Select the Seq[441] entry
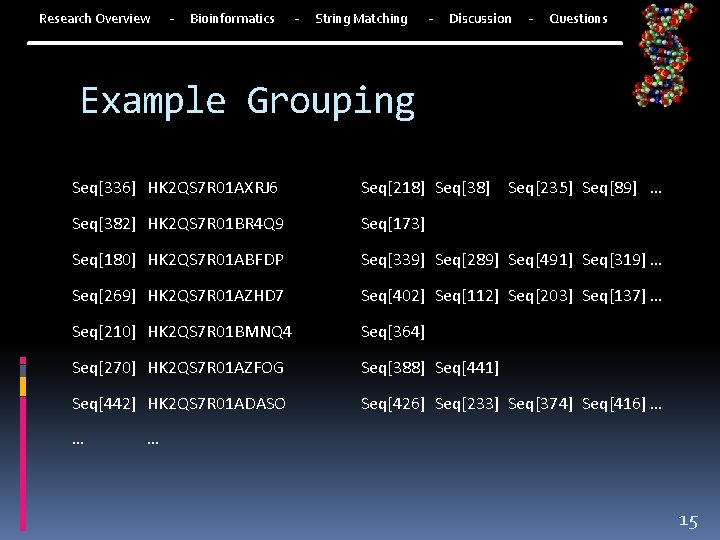The width and height of the screenshot is (720, 540). pyautogui.click(x=467, y=368)
